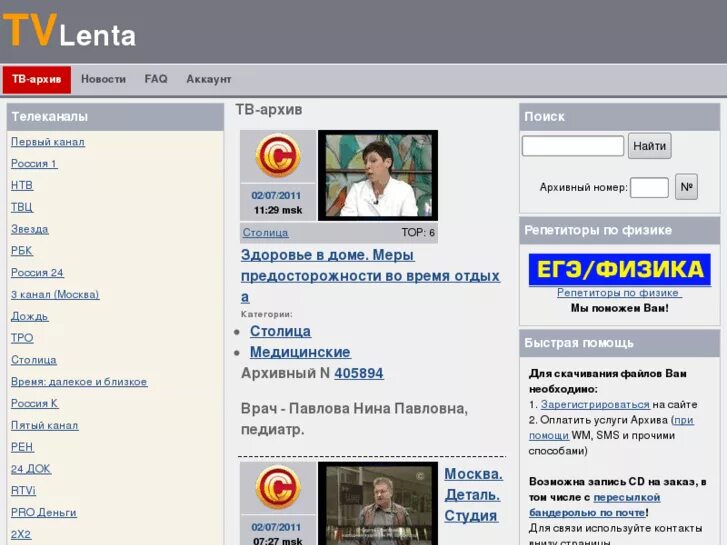Screen dimensions: 727x545
Task: Open the РБК channel
Action: [x=22, y=251]
